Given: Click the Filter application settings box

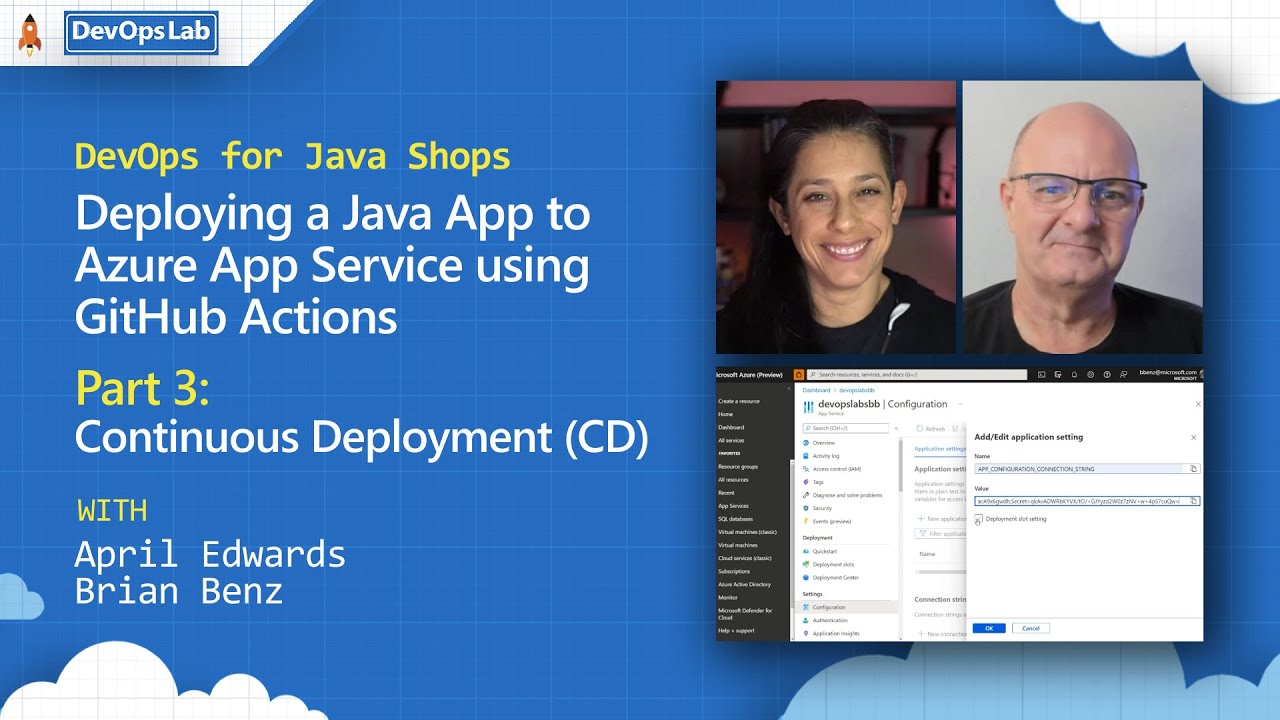Looking at the screenshot, I should 941,534.
